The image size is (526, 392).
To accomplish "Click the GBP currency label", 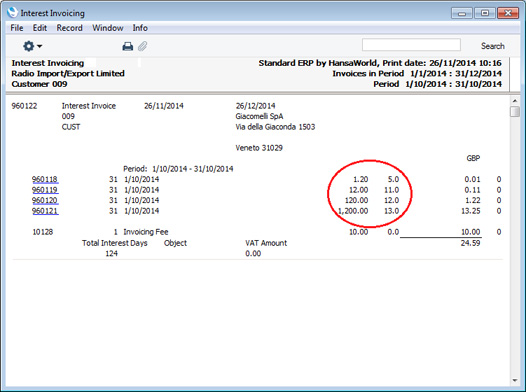I will click(x=473, y=158).
